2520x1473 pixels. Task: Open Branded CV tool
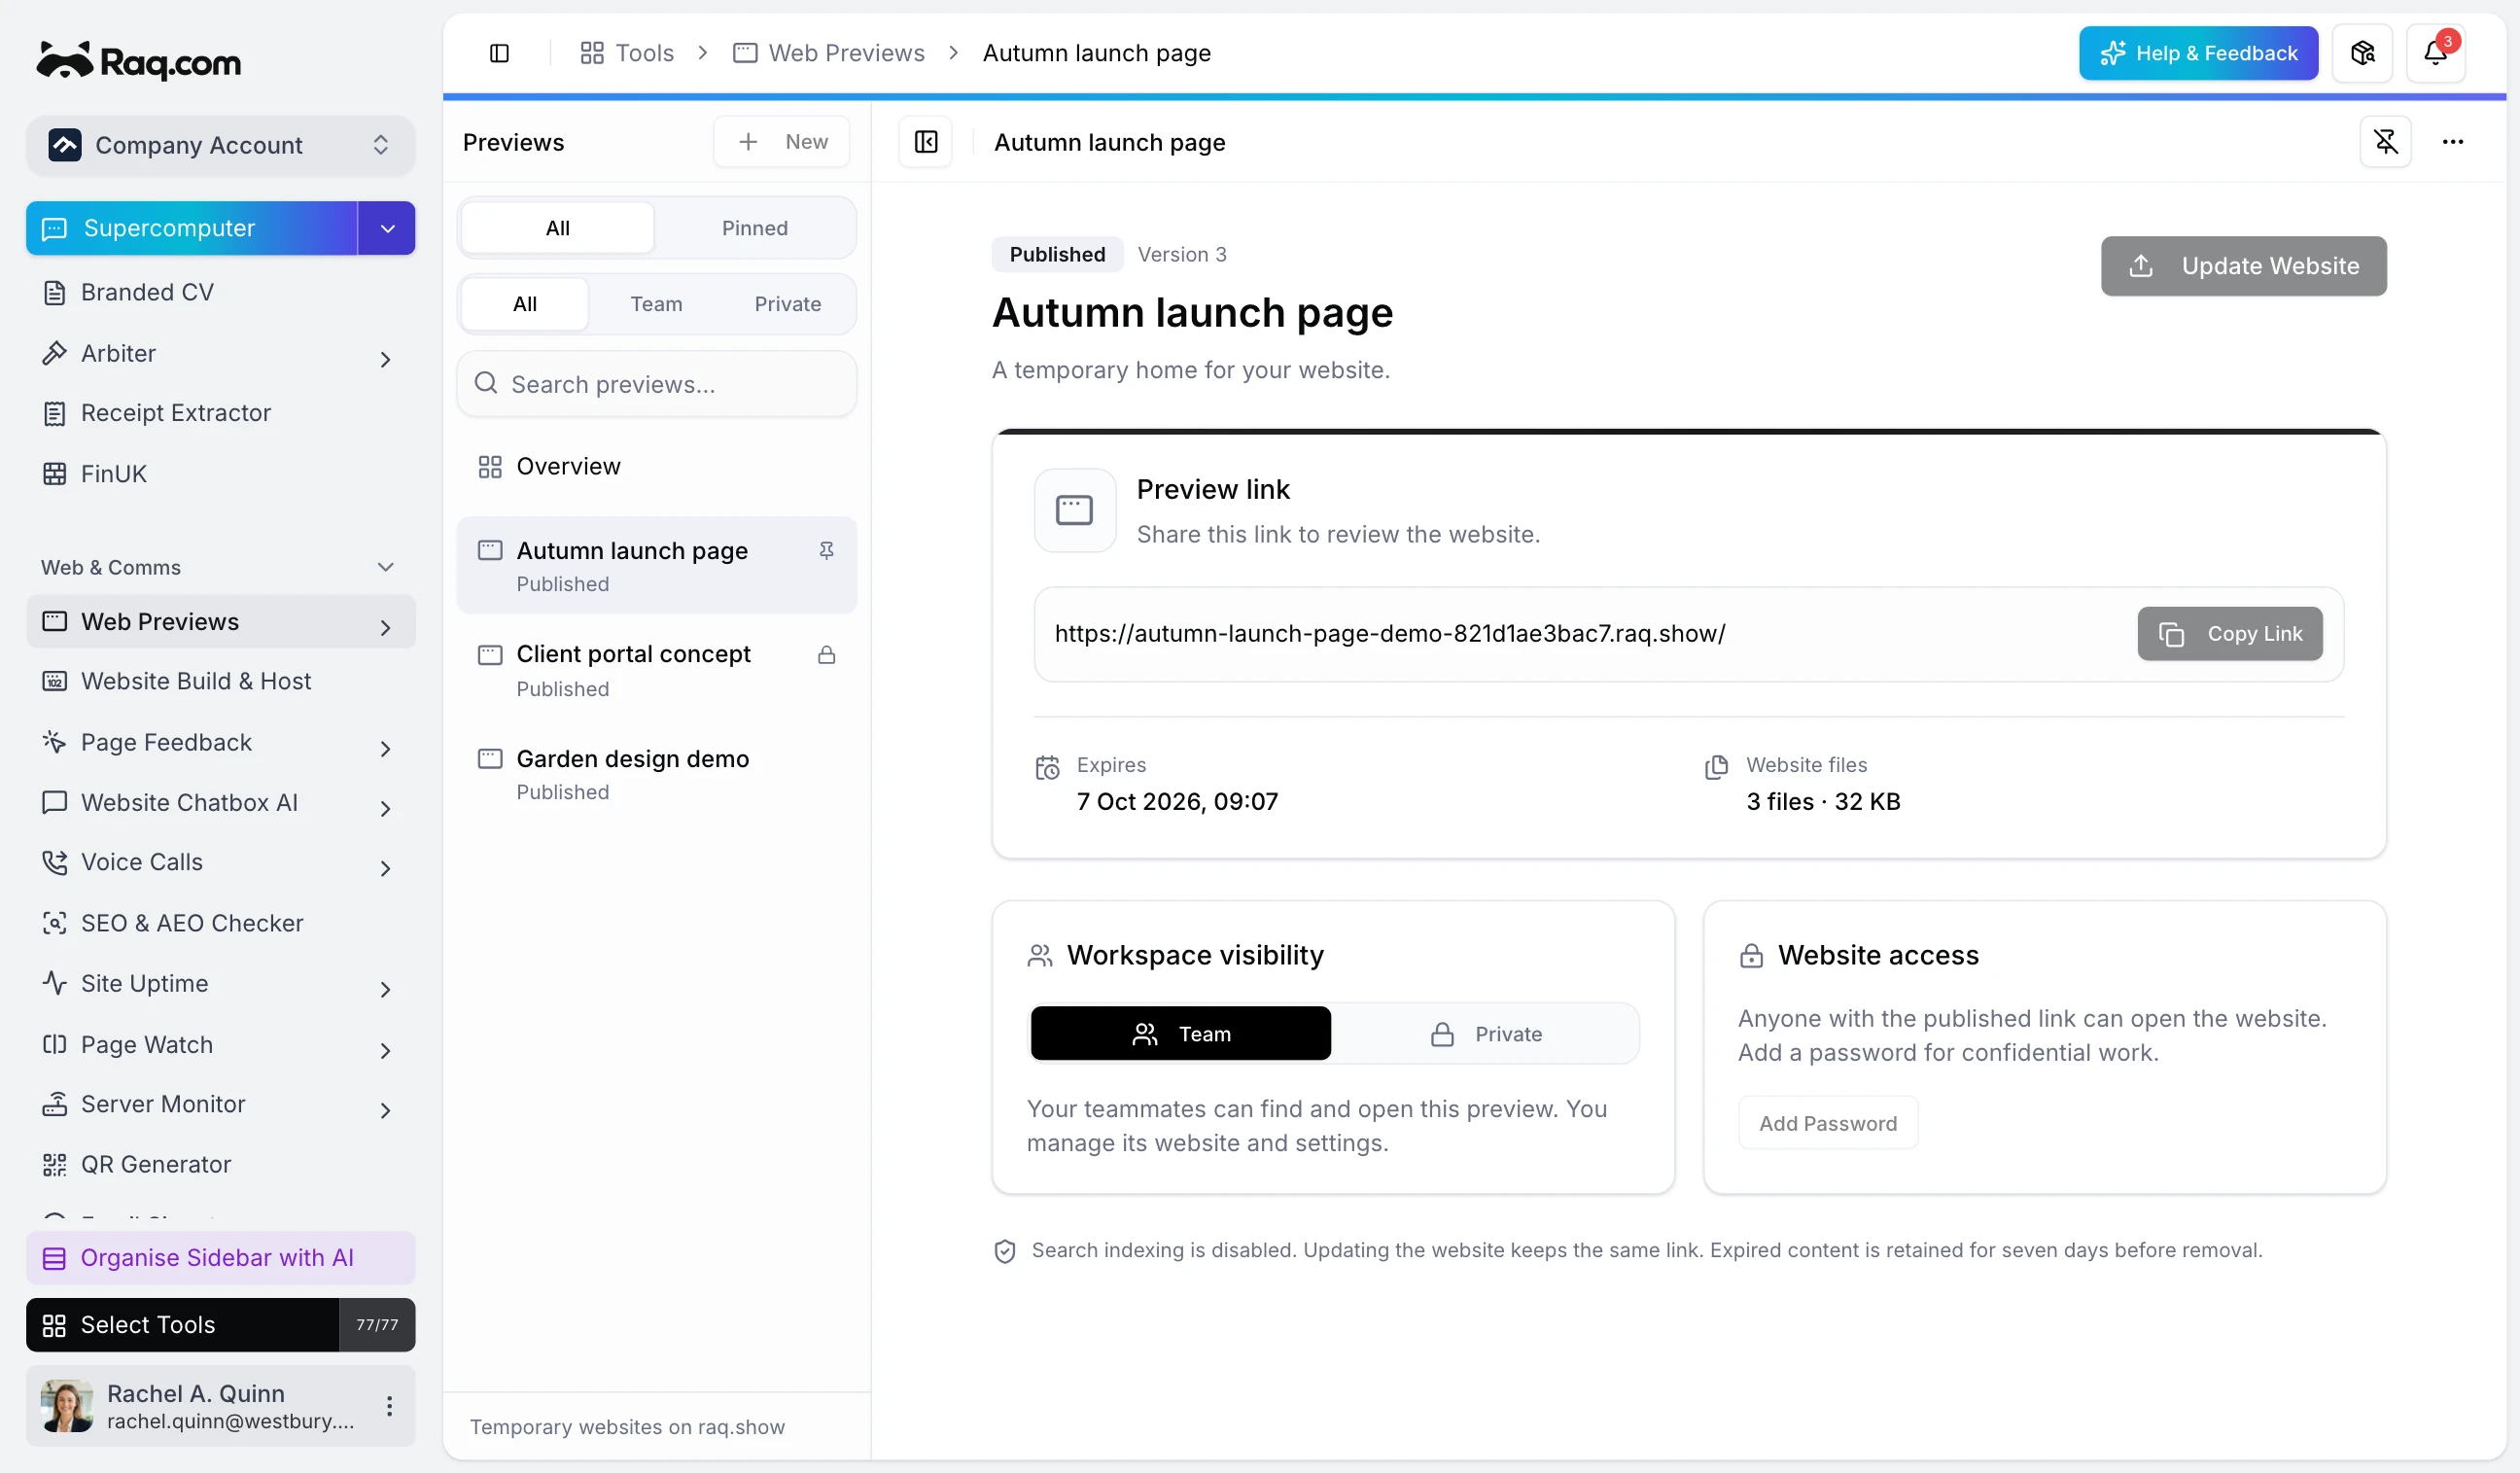tap(221, 292)
